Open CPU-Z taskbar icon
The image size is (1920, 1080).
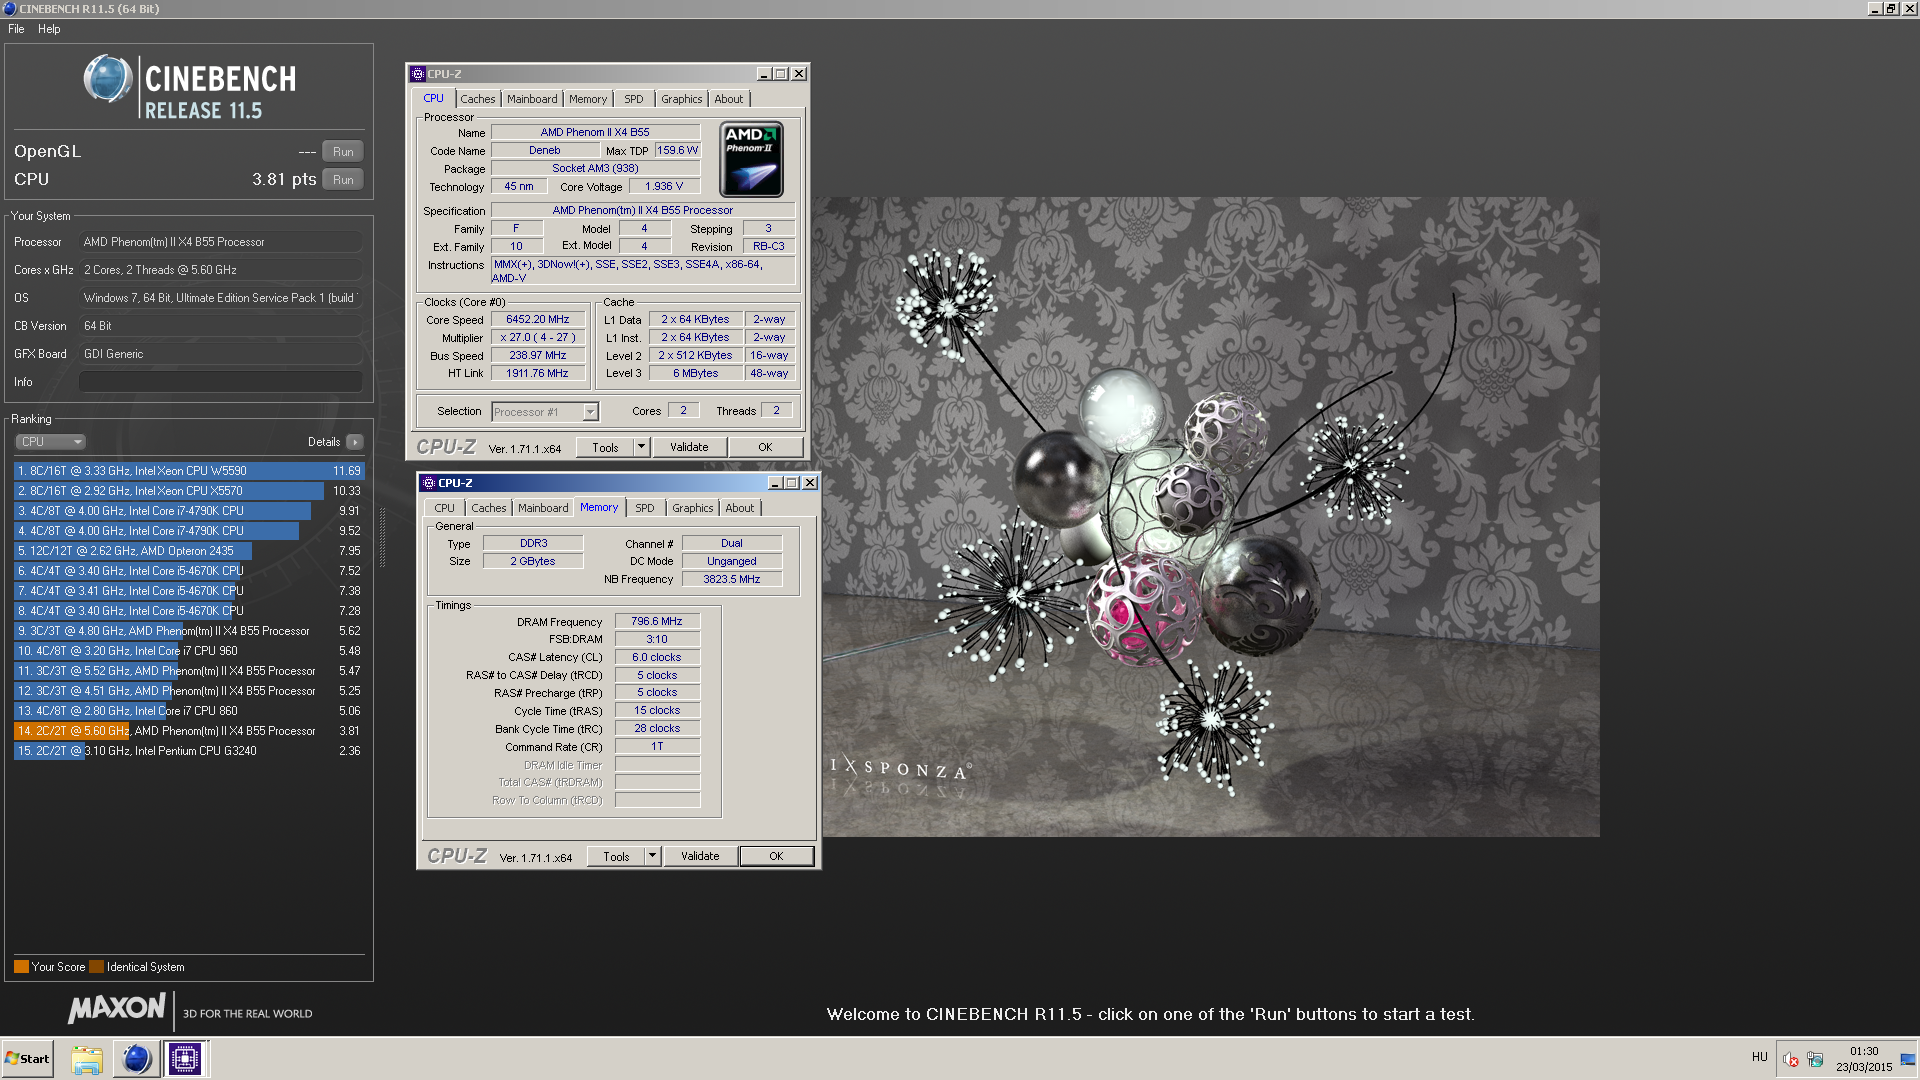[x=185, y=1059]
